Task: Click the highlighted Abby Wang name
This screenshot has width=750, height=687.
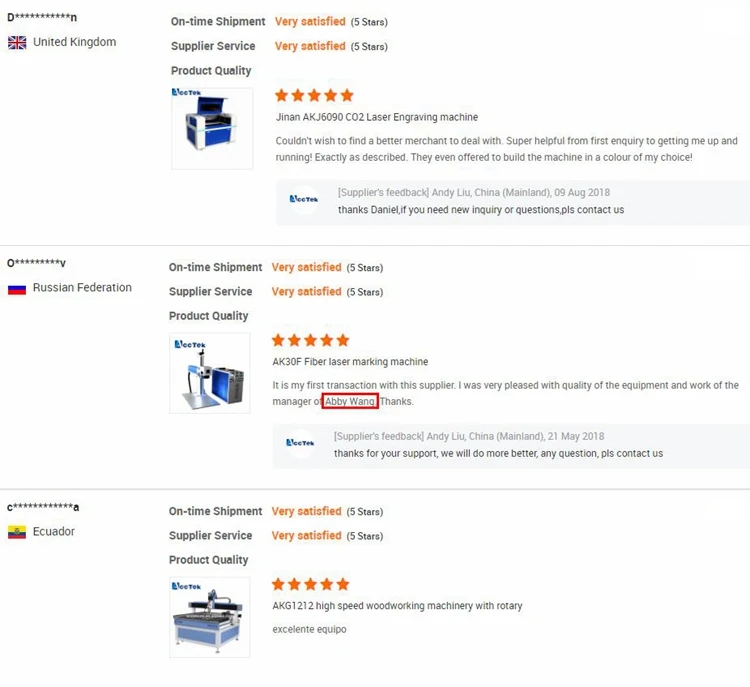Action: point(350,401)
